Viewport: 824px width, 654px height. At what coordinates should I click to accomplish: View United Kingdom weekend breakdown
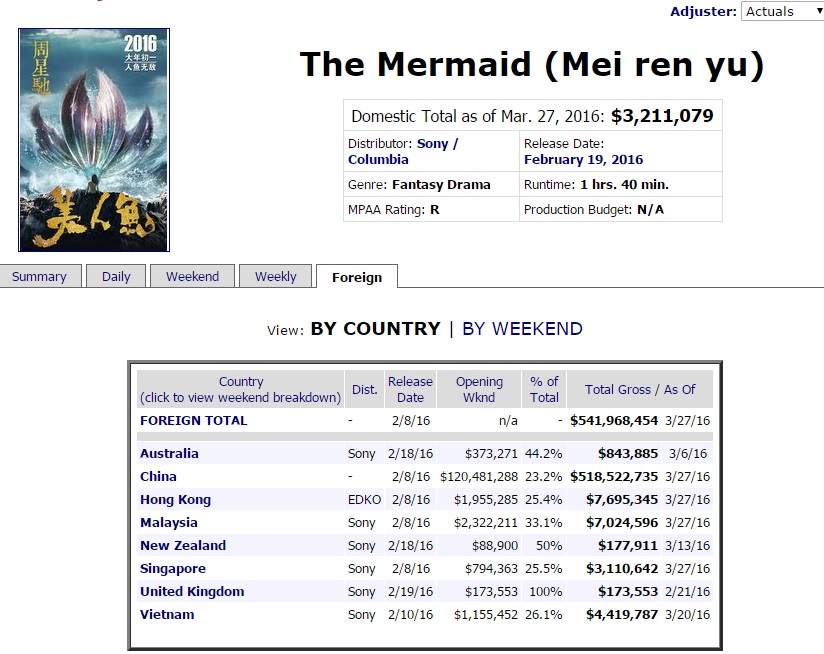click(x=192, y=591)
